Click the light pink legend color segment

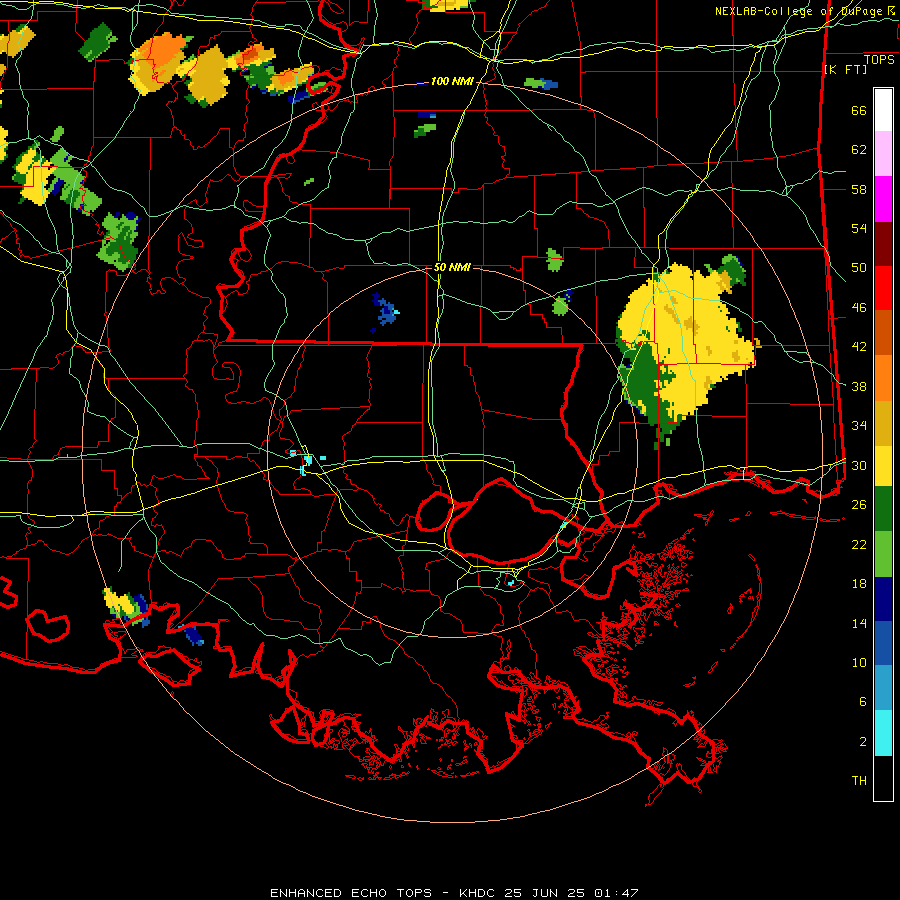click(883, 154)
